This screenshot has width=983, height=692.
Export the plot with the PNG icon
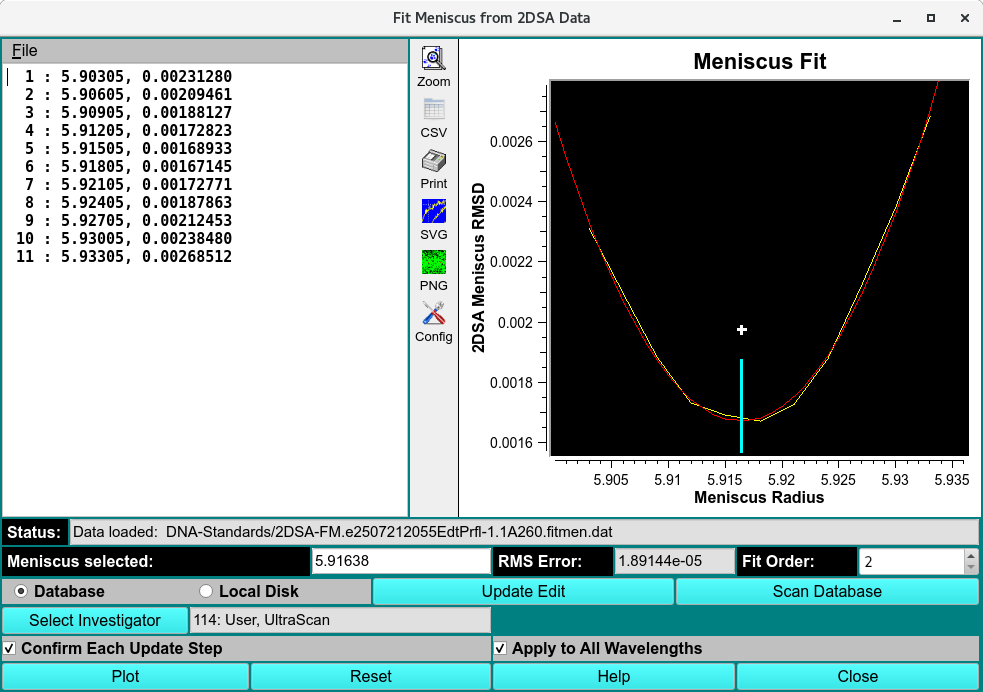433,263
